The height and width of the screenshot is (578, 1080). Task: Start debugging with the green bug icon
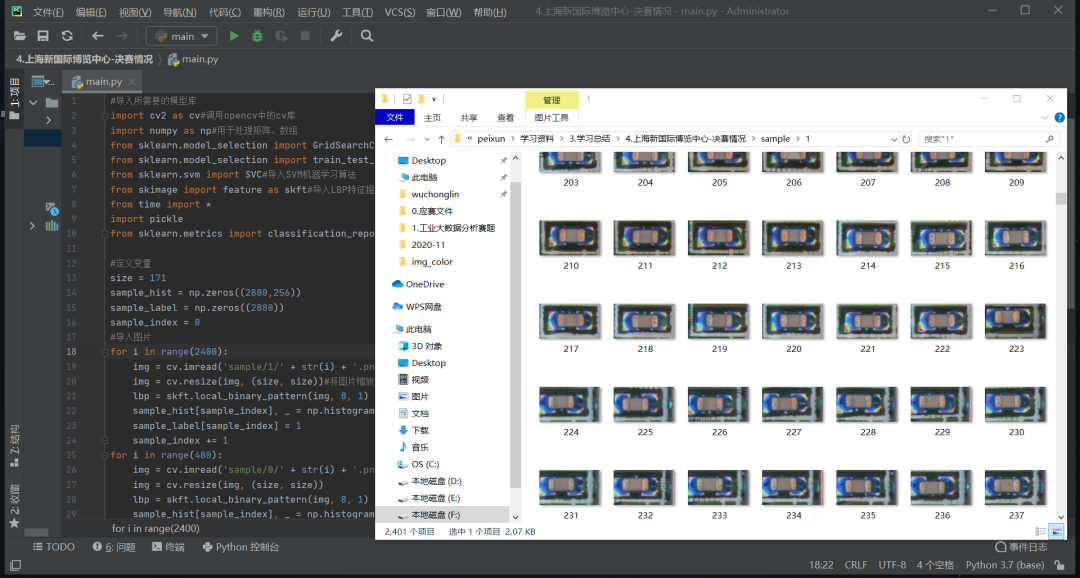click(x=257, y=36)
